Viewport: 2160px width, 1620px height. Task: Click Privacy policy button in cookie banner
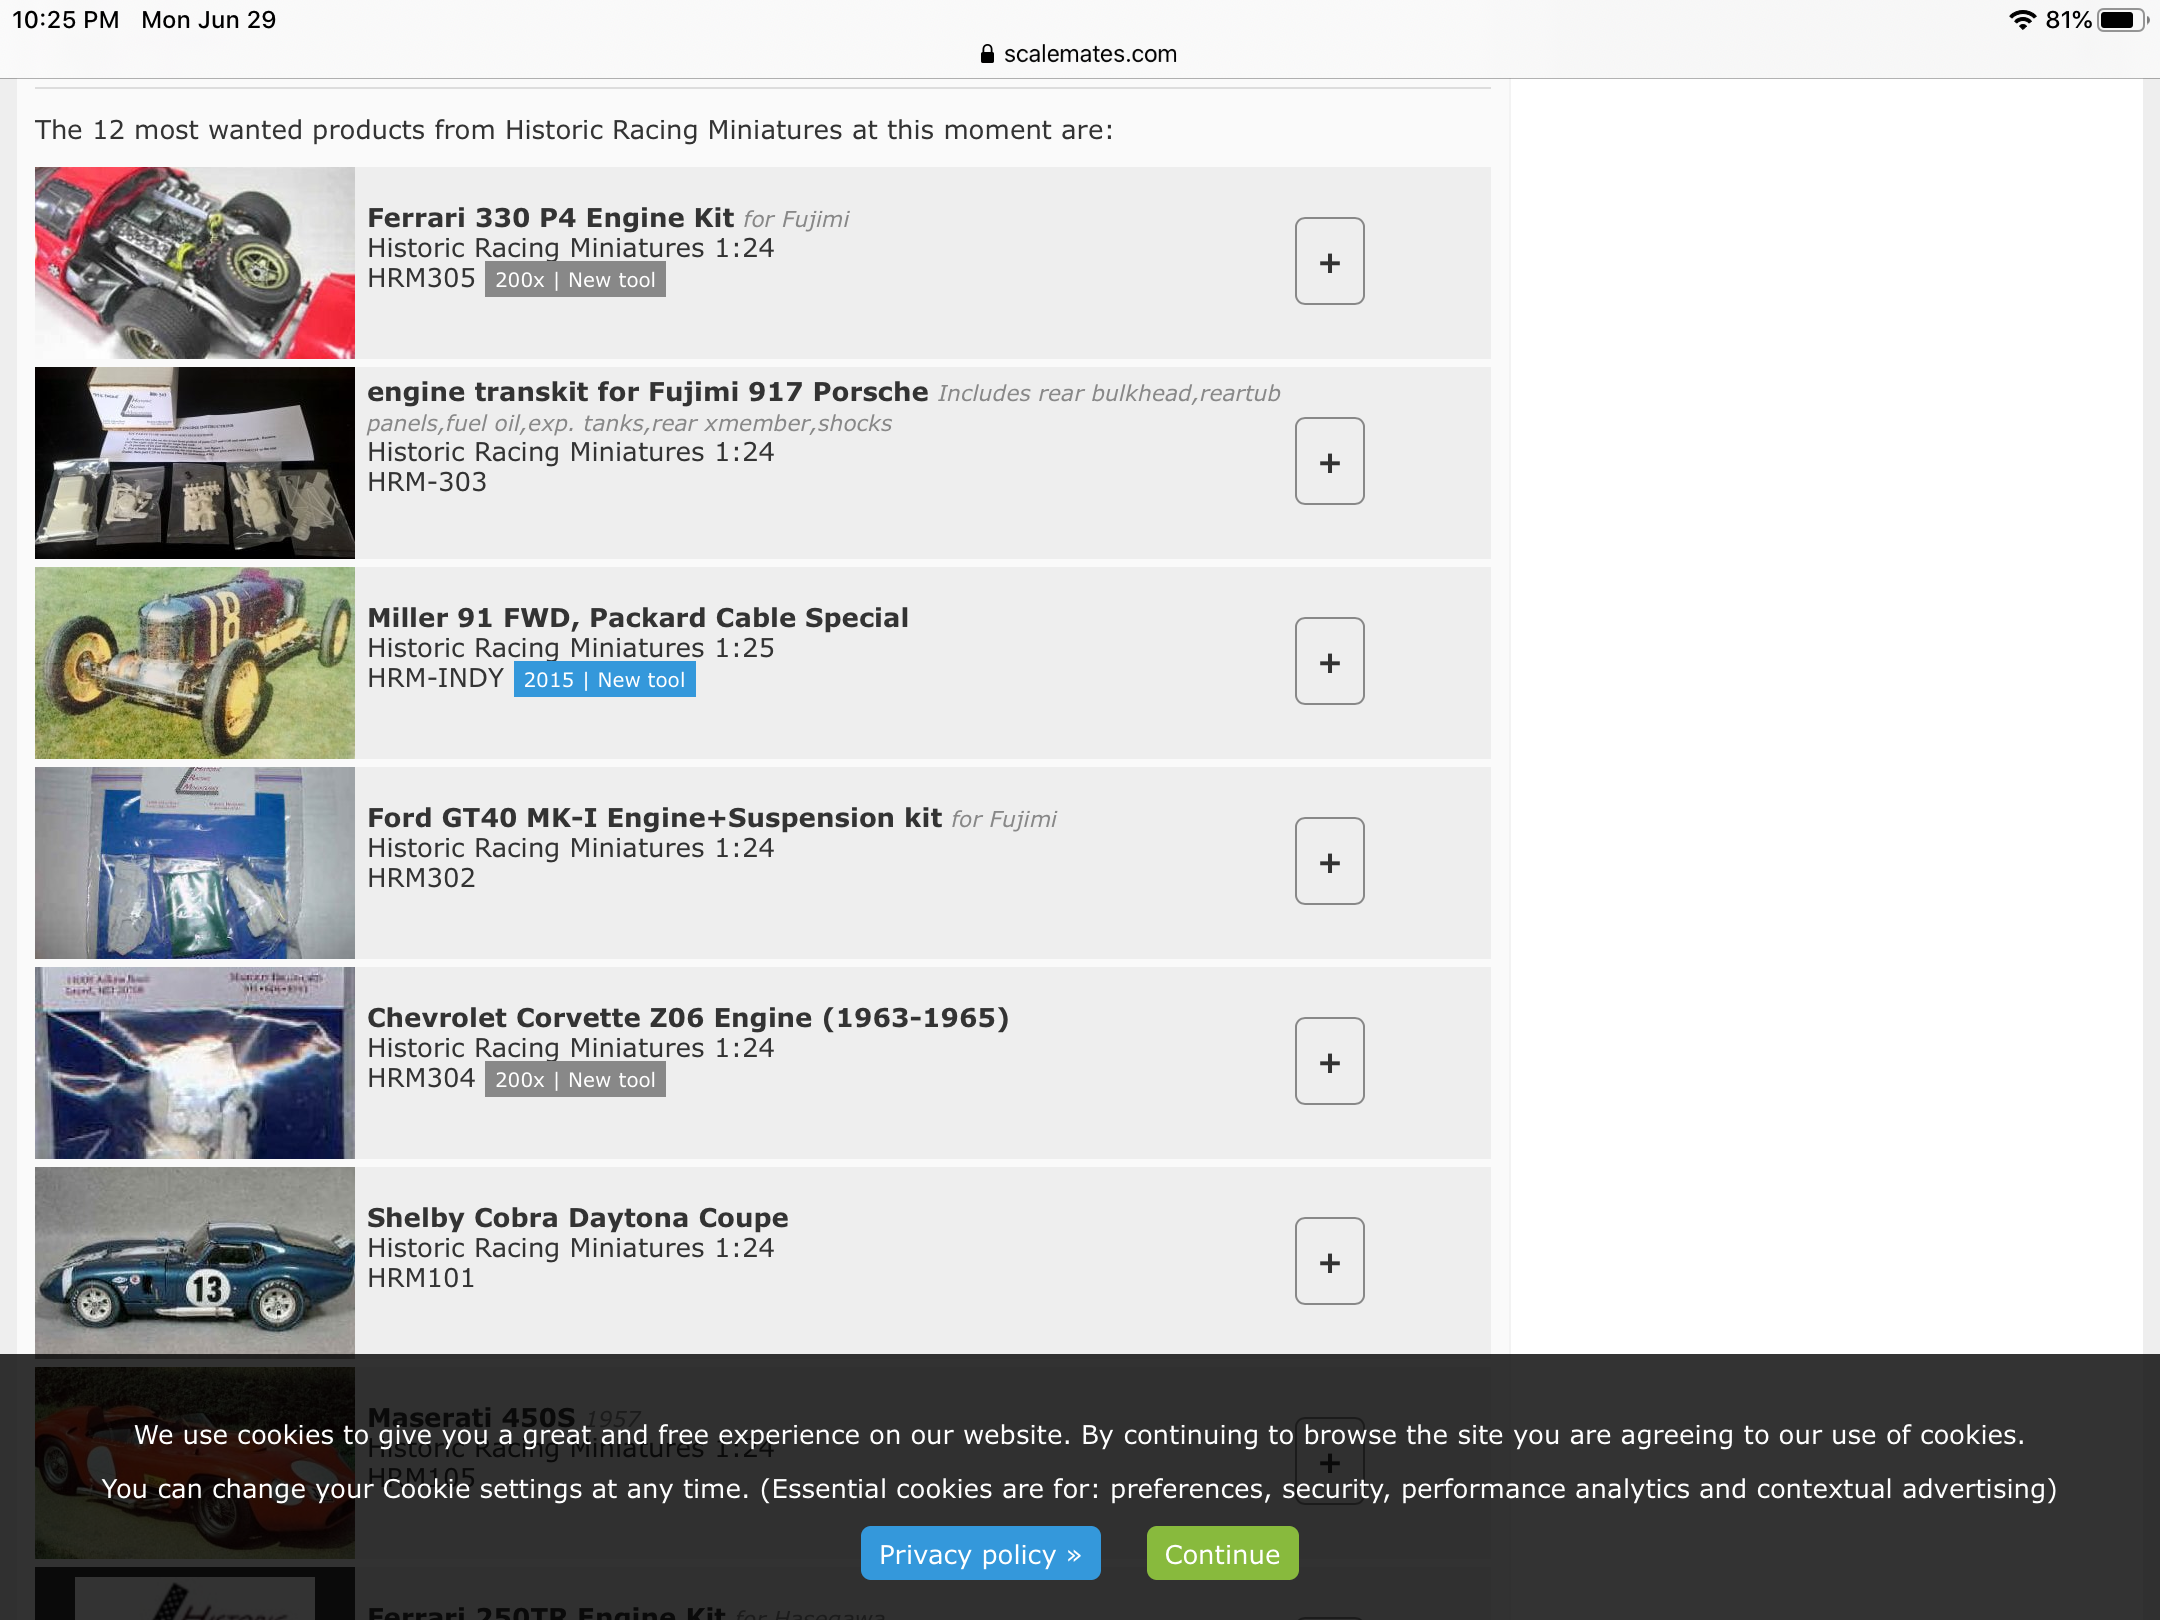980,1553
